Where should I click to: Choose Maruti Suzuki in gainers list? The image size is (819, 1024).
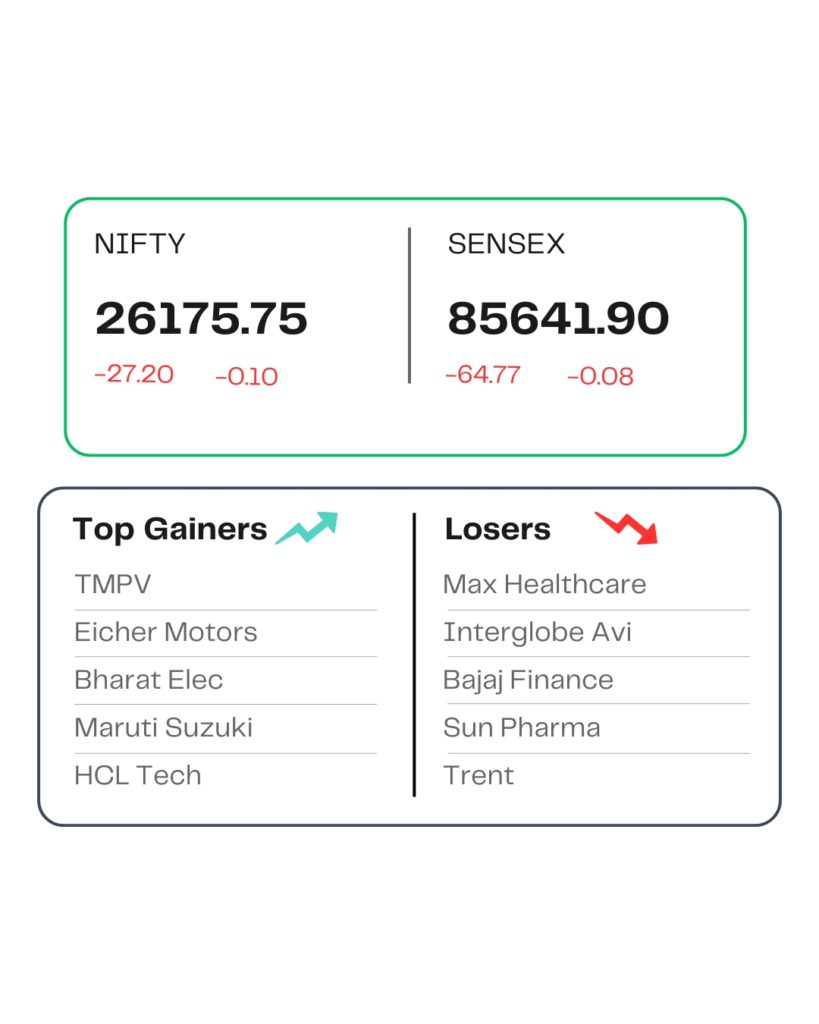tap(164, 727)
